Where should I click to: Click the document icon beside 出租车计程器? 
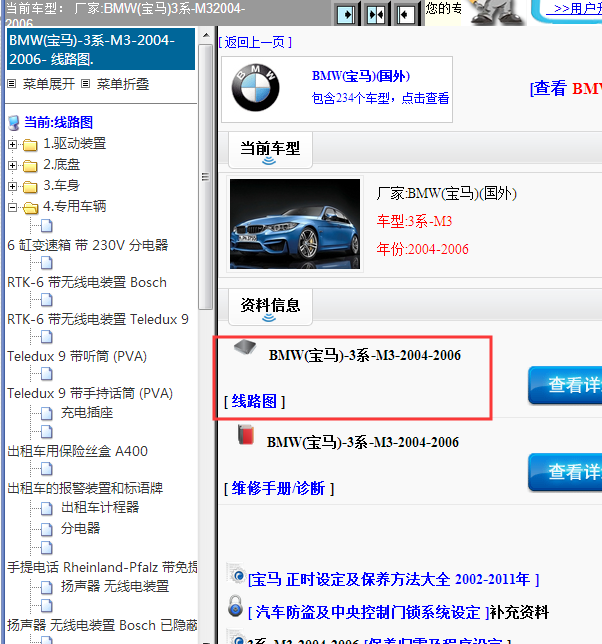(47, 508)
